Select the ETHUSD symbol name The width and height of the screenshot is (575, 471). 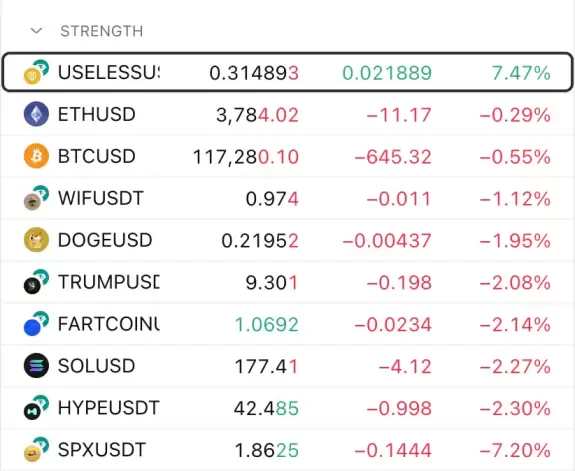[x=97, y=114]
